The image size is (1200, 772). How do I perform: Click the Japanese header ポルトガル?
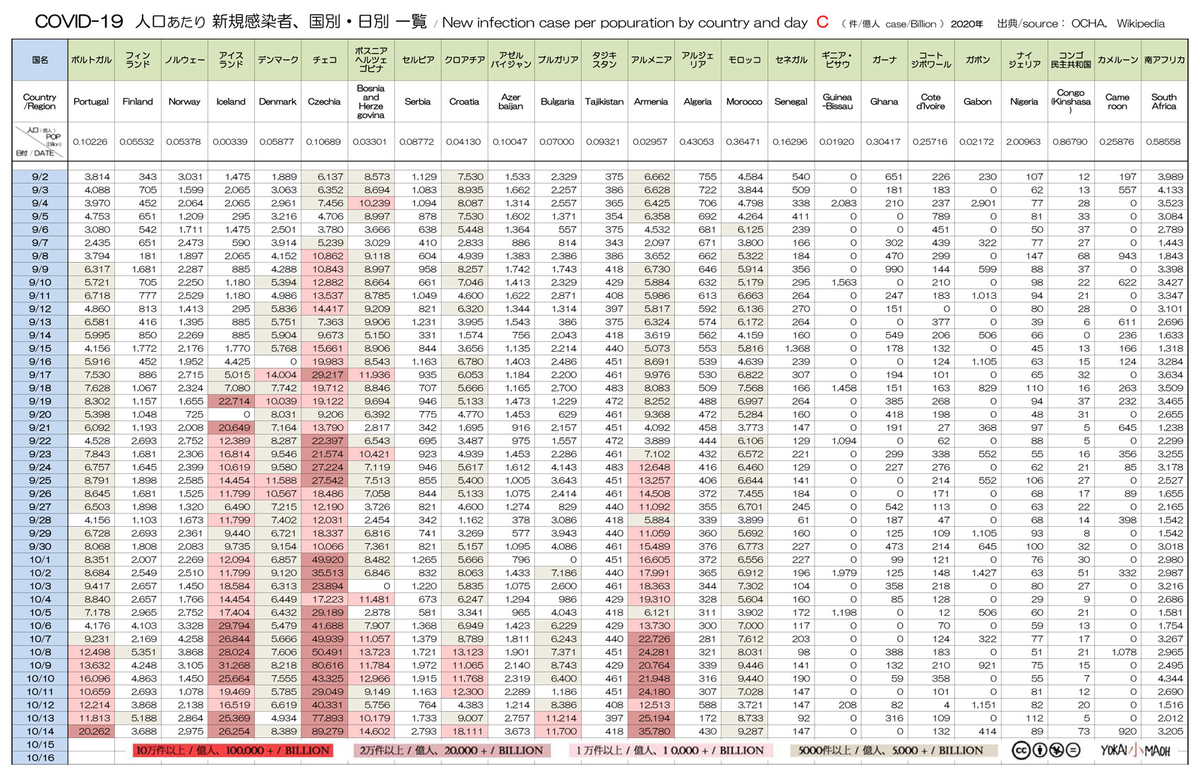point(90,60)
